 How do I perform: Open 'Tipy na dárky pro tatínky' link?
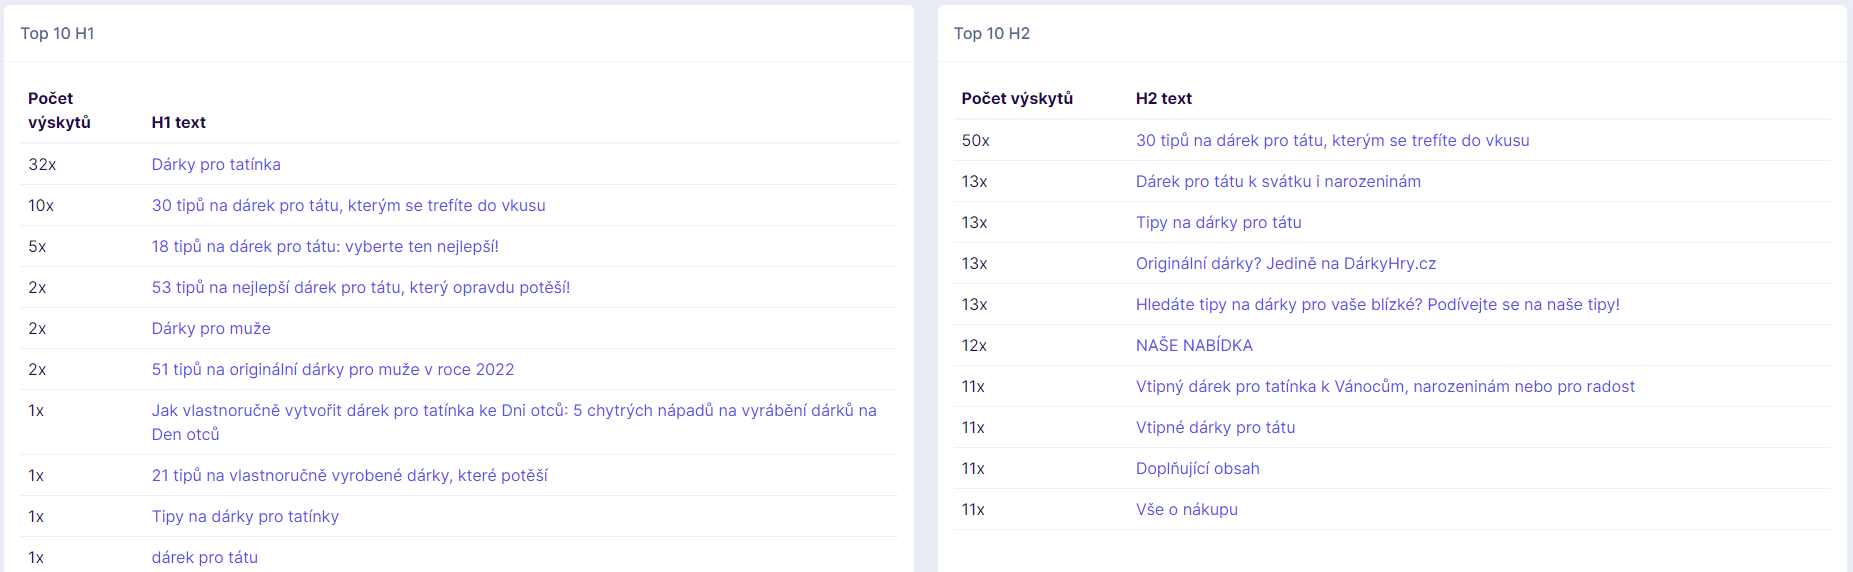coord(245,516)
